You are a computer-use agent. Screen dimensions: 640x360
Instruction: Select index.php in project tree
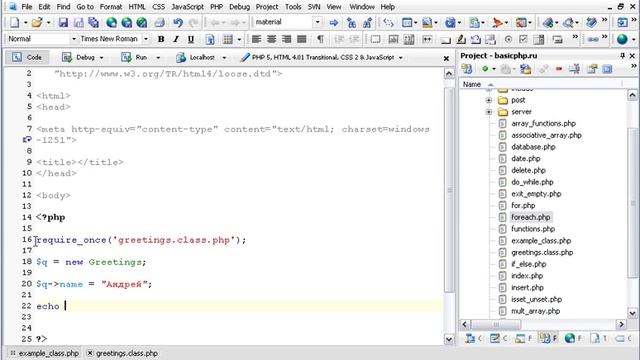pyautogui.click(x=527, y=276)
